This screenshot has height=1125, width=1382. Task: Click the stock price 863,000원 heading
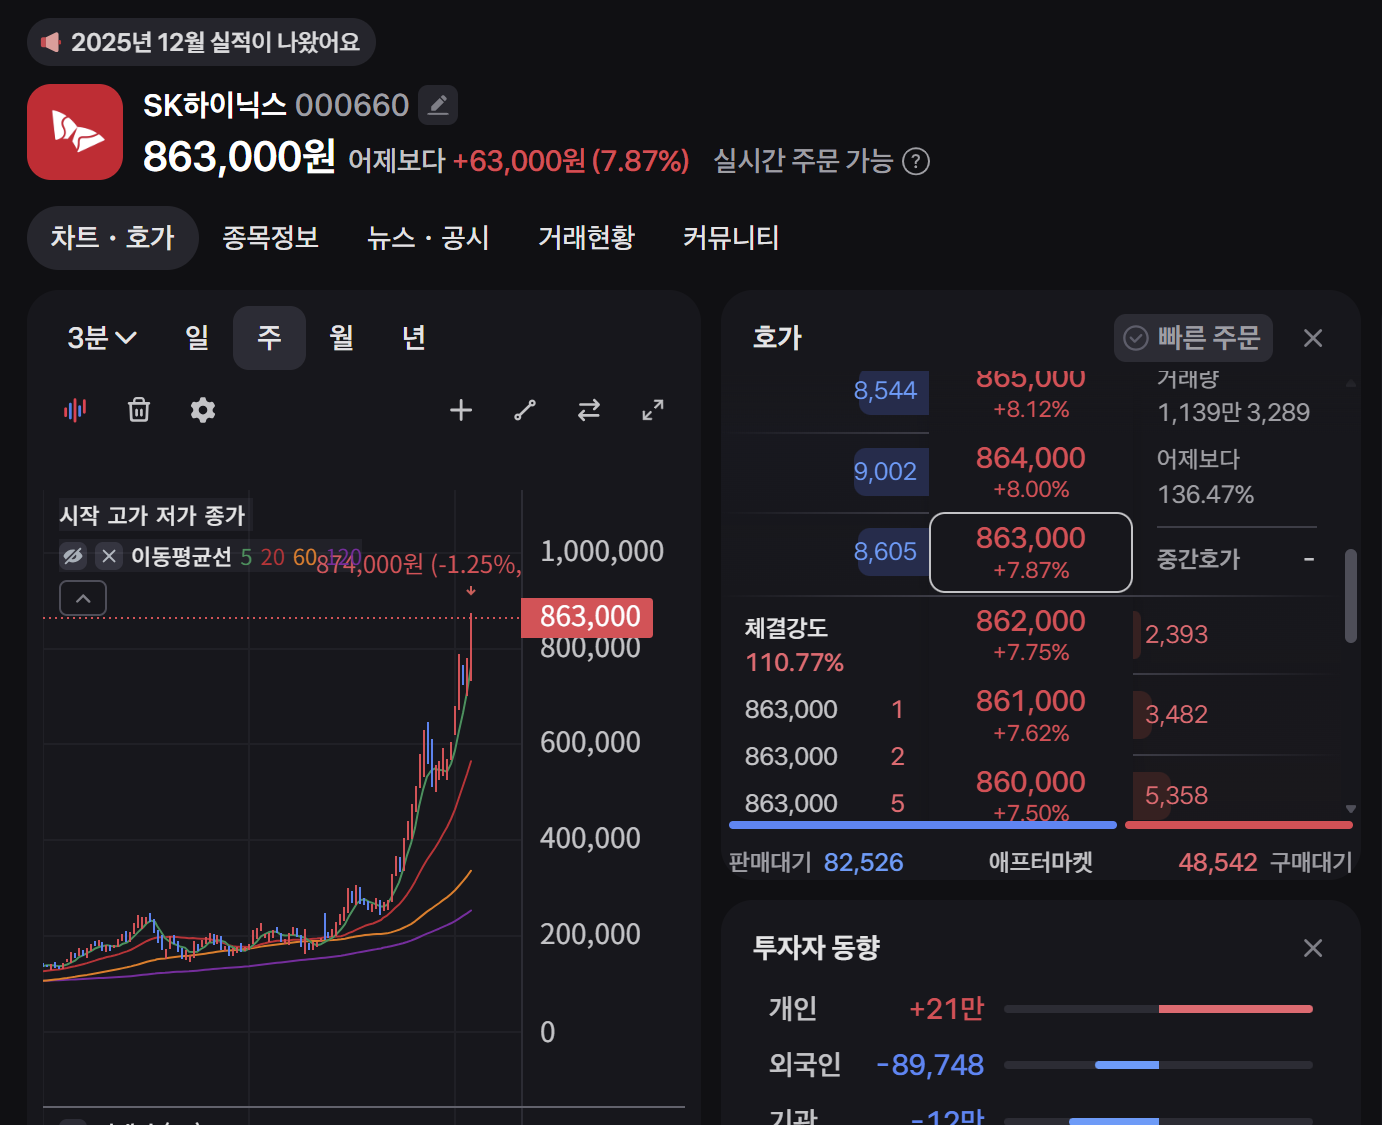(x=239, y=157)
